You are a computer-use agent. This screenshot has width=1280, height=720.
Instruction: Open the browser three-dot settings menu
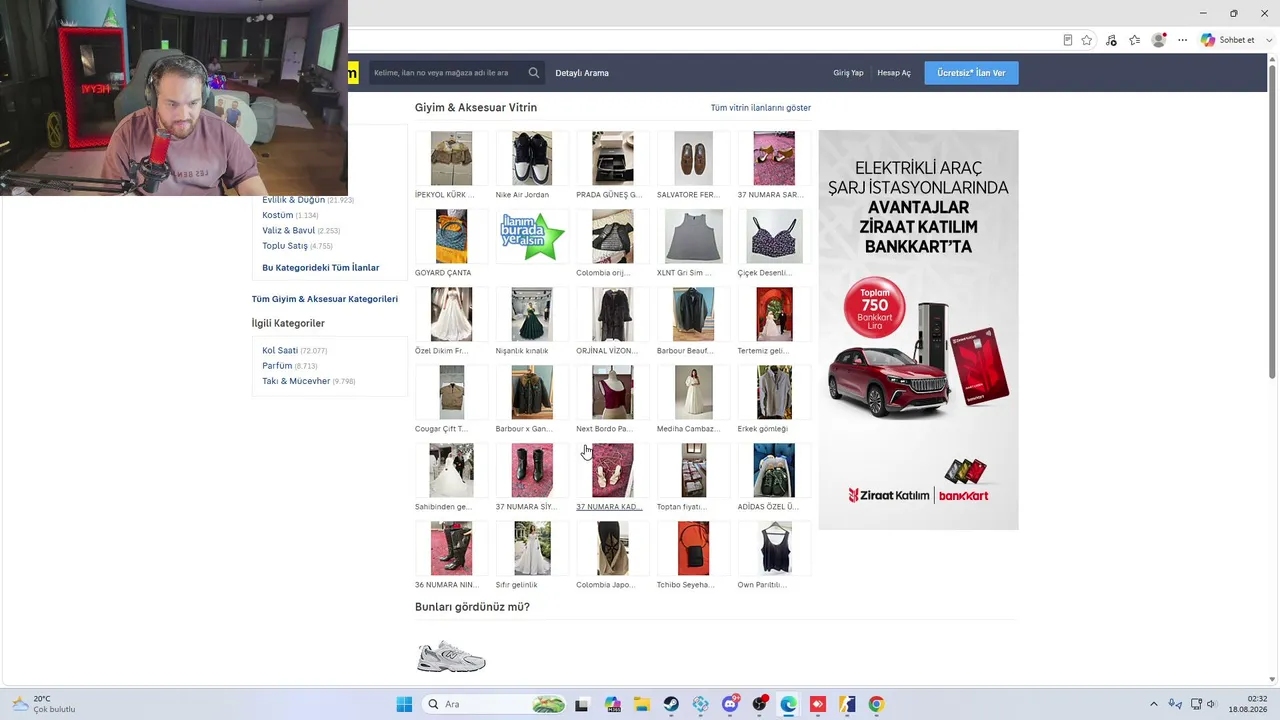point(1183,40)
